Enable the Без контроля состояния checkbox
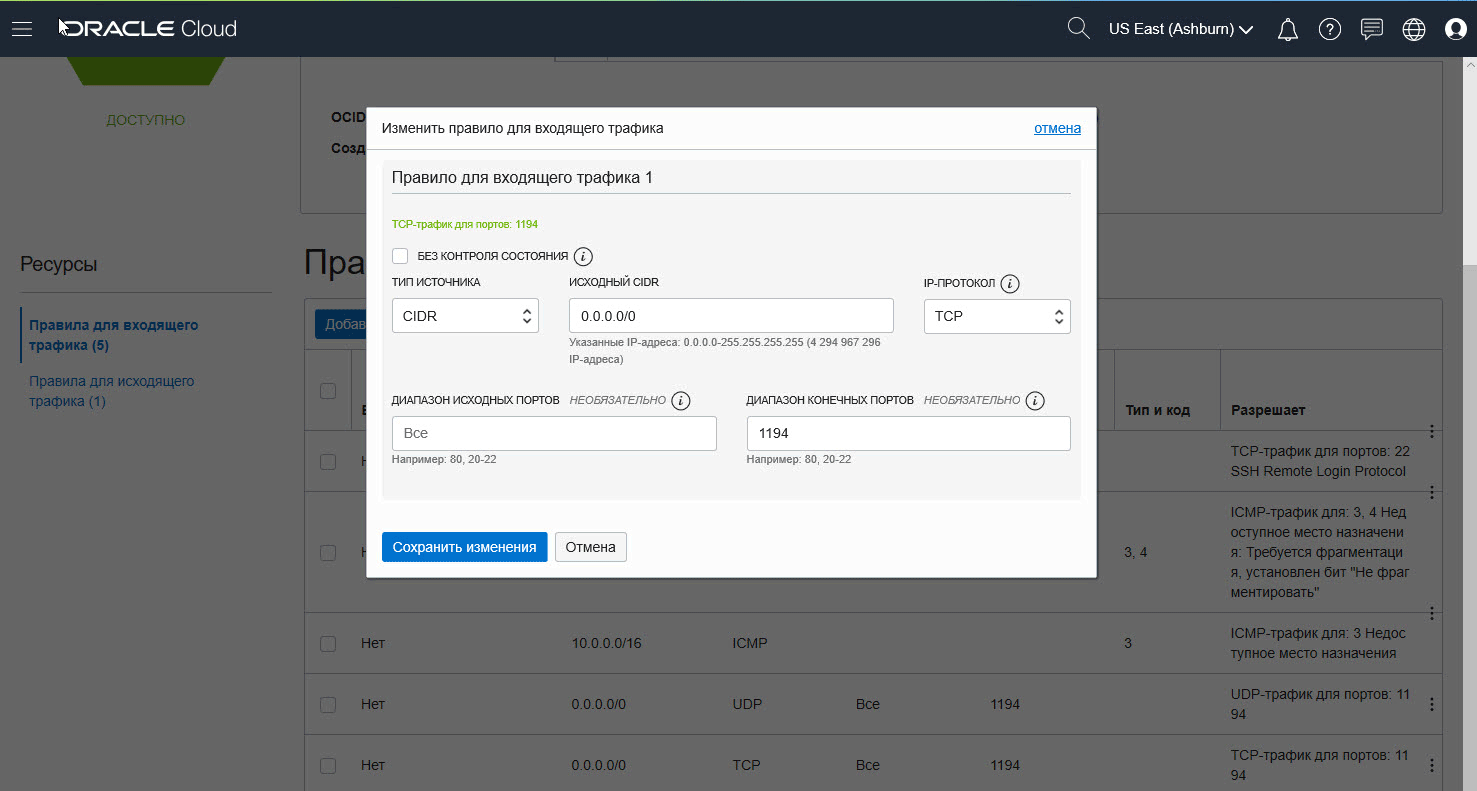Screen dimensions: 1477x791 pyautogui.click(x=400, y=256)
